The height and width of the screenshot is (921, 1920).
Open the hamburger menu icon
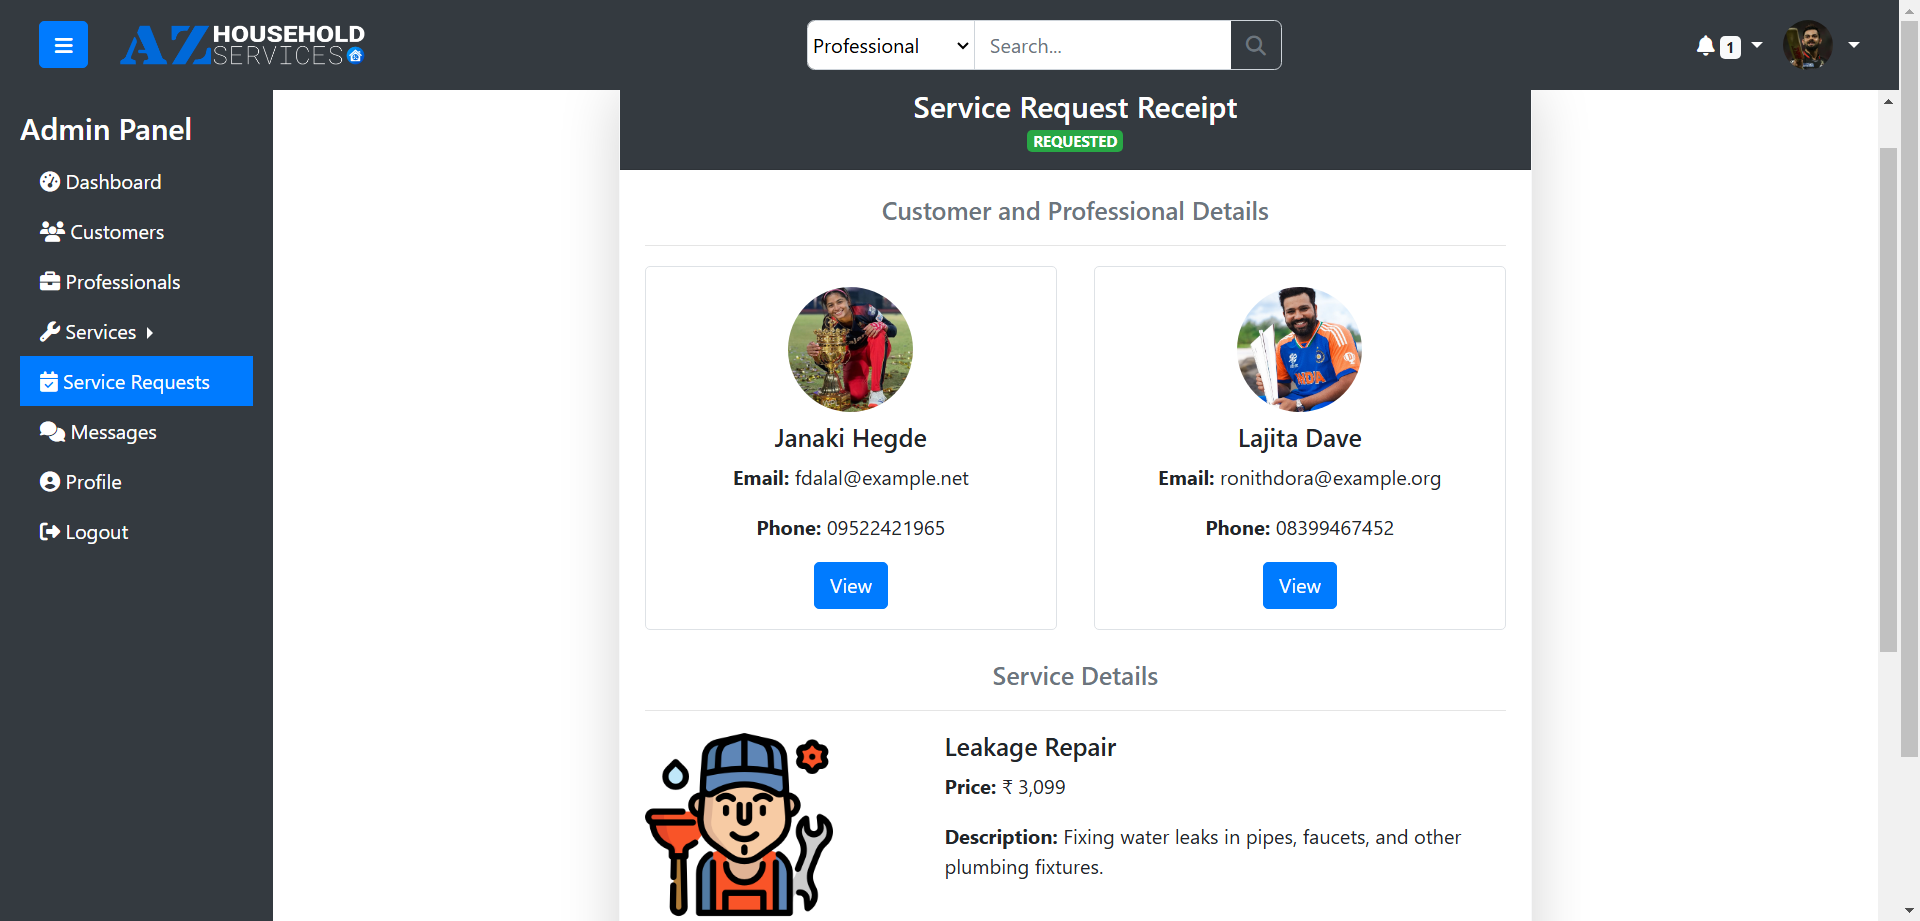tap(62, 44)
